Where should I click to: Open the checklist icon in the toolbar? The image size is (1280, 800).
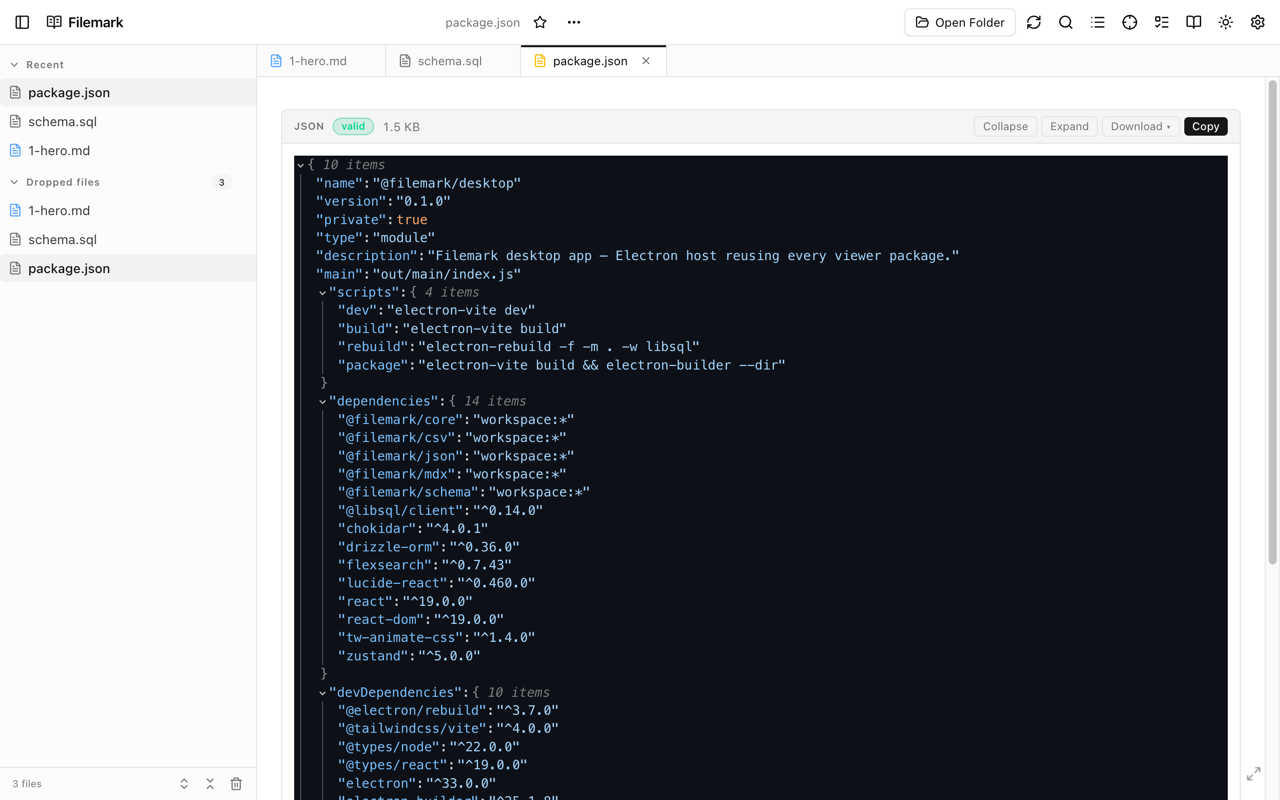[x=1162, y=22]
